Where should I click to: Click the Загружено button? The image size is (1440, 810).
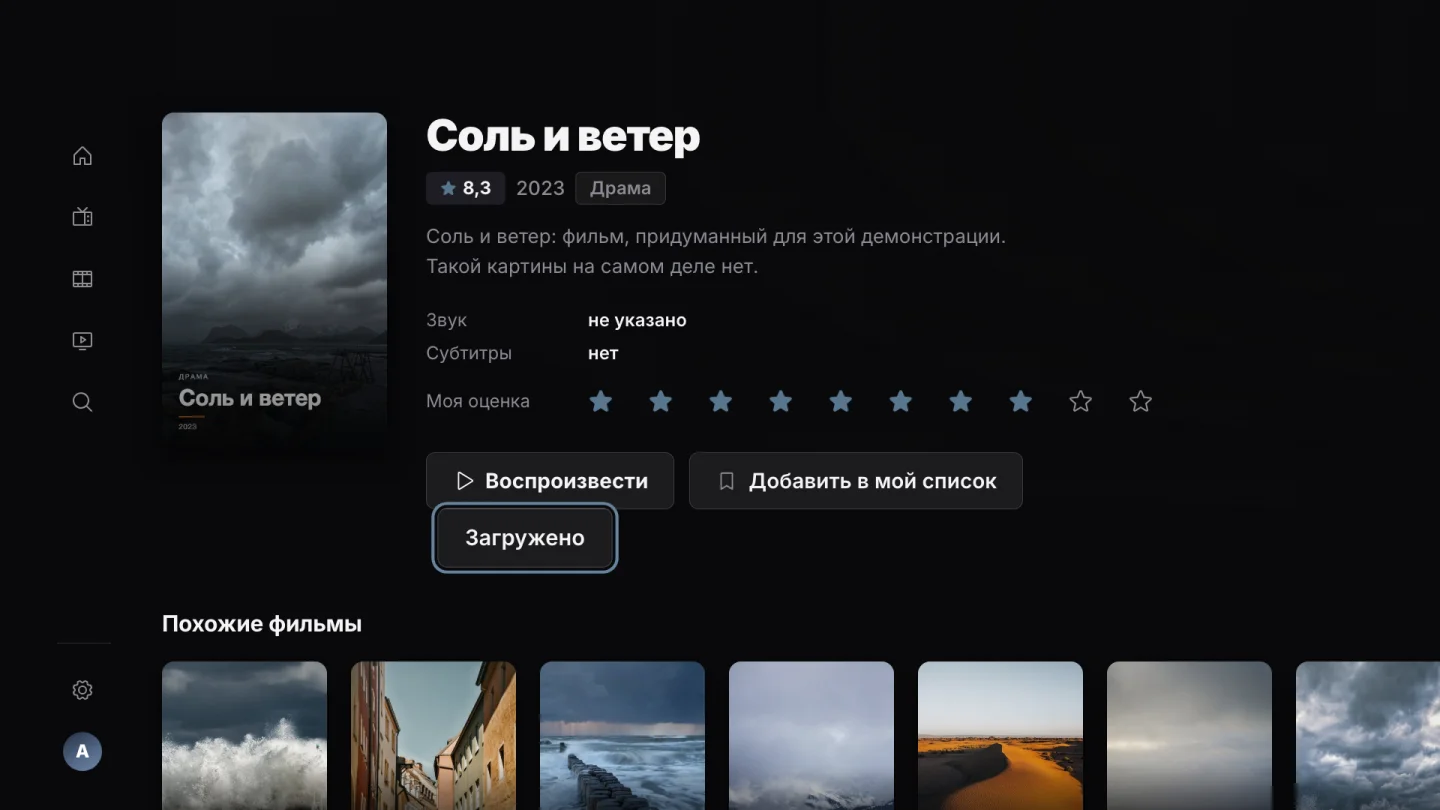(x=525, y=538)
